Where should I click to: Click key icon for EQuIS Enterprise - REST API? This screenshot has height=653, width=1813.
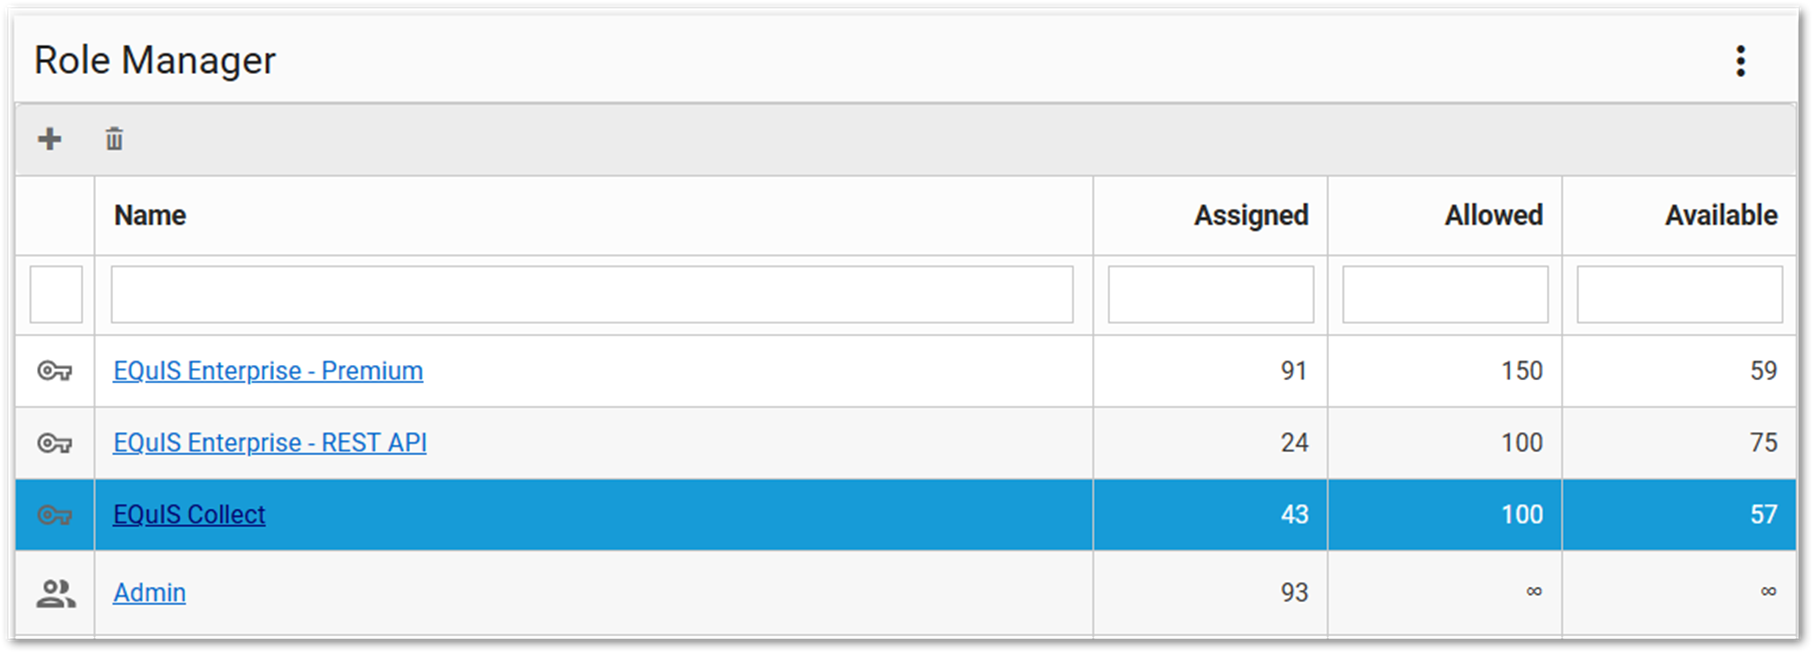point(55,443)
